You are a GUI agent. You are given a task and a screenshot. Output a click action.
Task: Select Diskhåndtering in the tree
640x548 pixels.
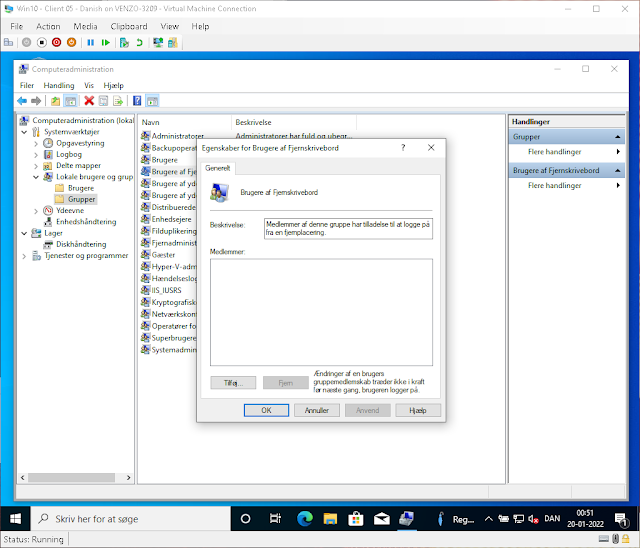pyautogui.click(x=81, y=244)
